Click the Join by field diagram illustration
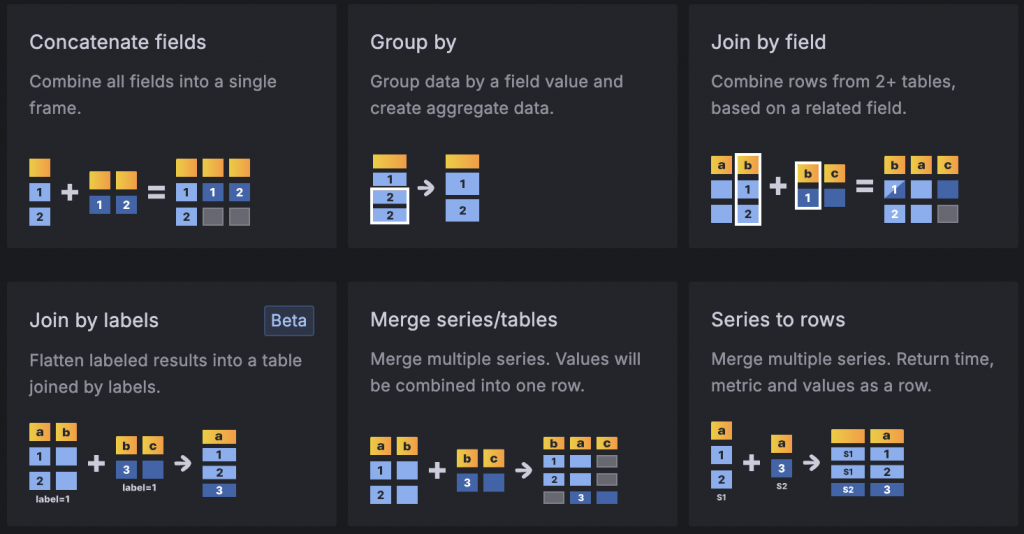Image resolution: width=1024 pixels, height=534 pixels. point(834,190)
